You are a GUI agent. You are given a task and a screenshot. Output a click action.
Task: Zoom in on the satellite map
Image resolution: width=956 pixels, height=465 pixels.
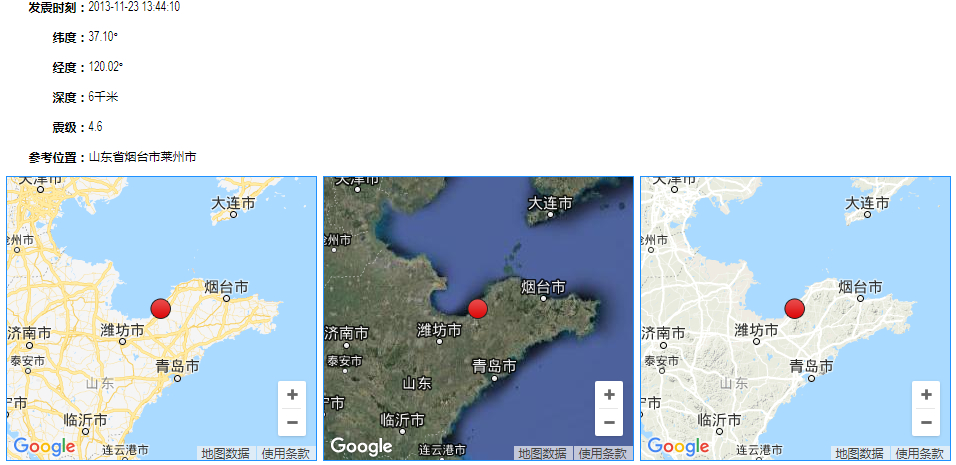[609, 395]
